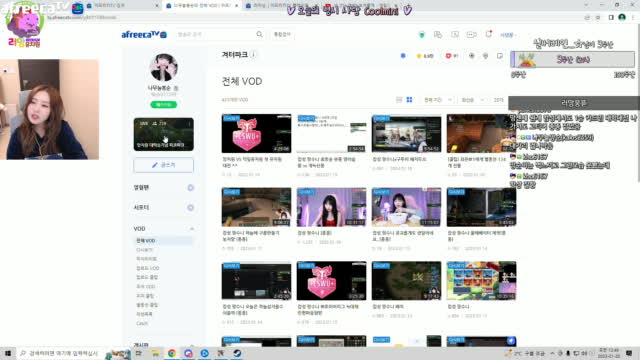Click the round icon right of the heart count

[x=471, y=56]
